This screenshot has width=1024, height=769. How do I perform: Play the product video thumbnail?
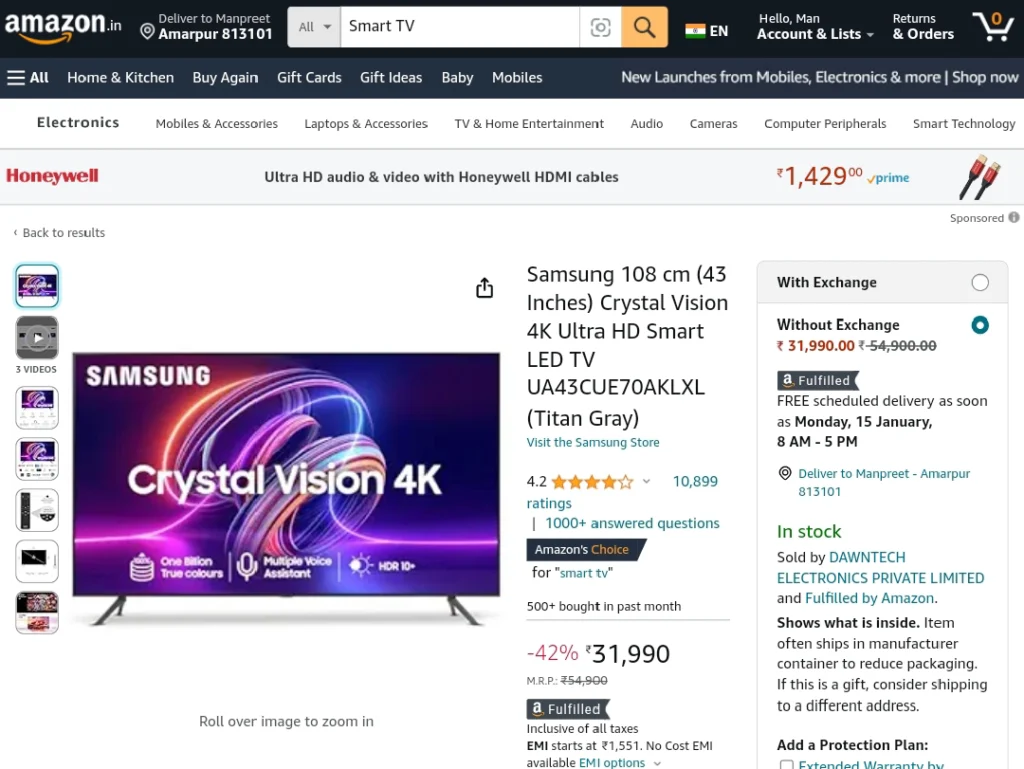pyautogui.click(x=37, y=337)
